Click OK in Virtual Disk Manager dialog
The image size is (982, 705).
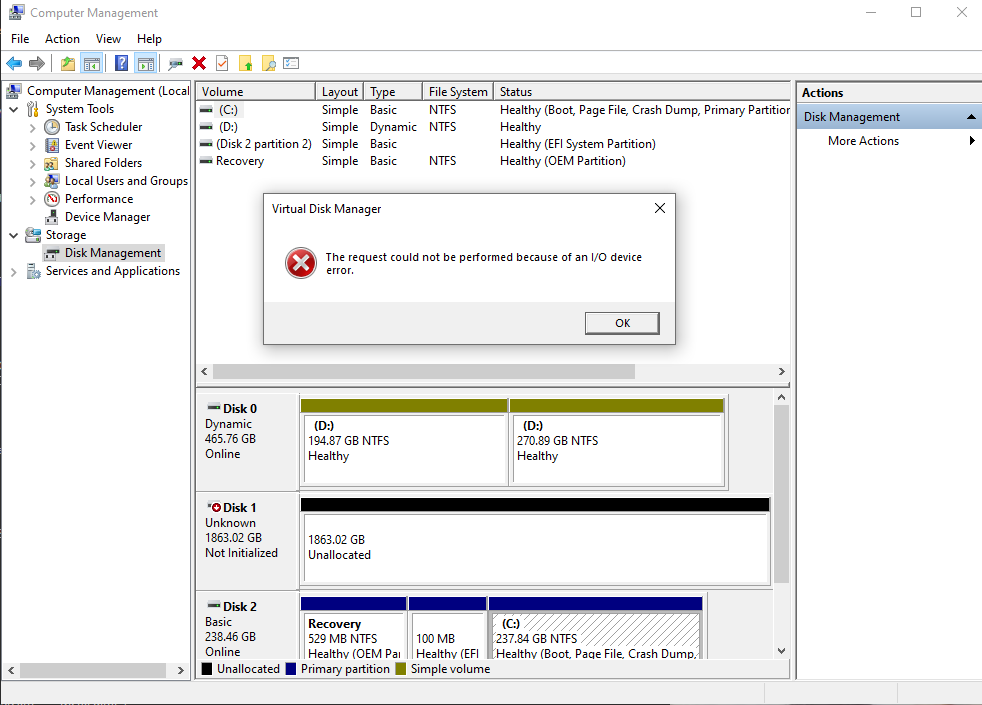[622, 323]
